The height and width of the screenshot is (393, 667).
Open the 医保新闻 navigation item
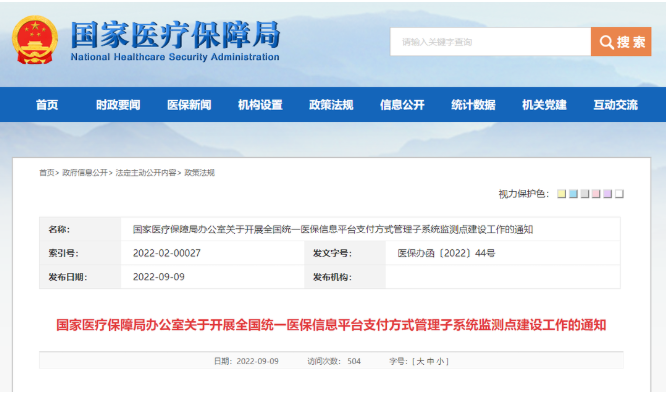[189, 105]
